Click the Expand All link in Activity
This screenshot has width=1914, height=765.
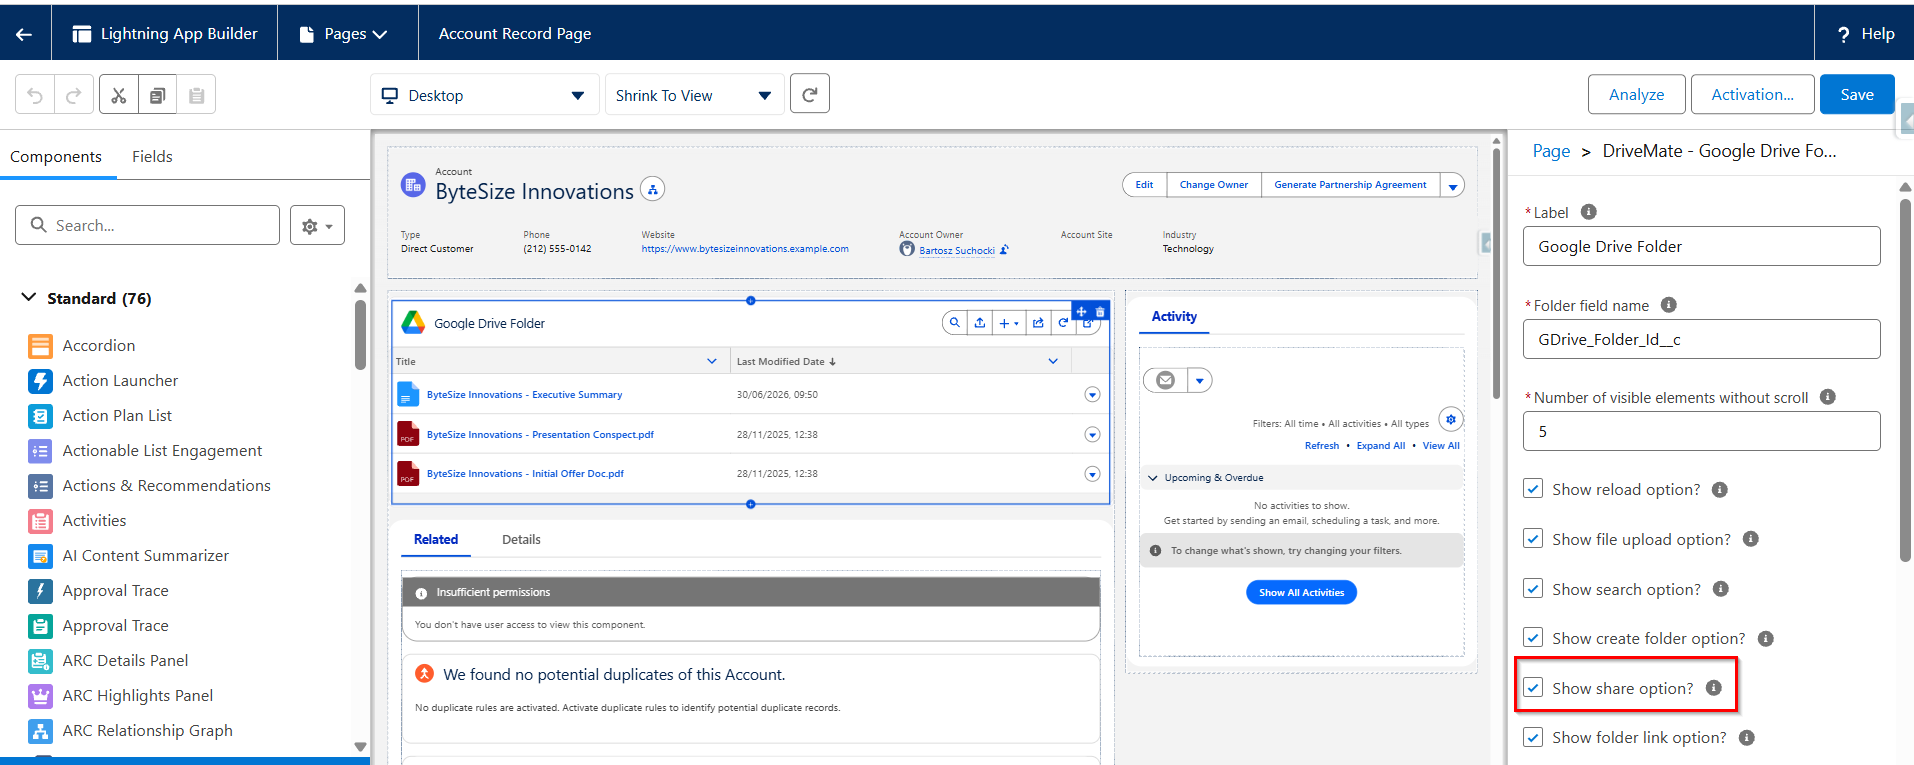pyautogui.click(x=1381, y=446)
